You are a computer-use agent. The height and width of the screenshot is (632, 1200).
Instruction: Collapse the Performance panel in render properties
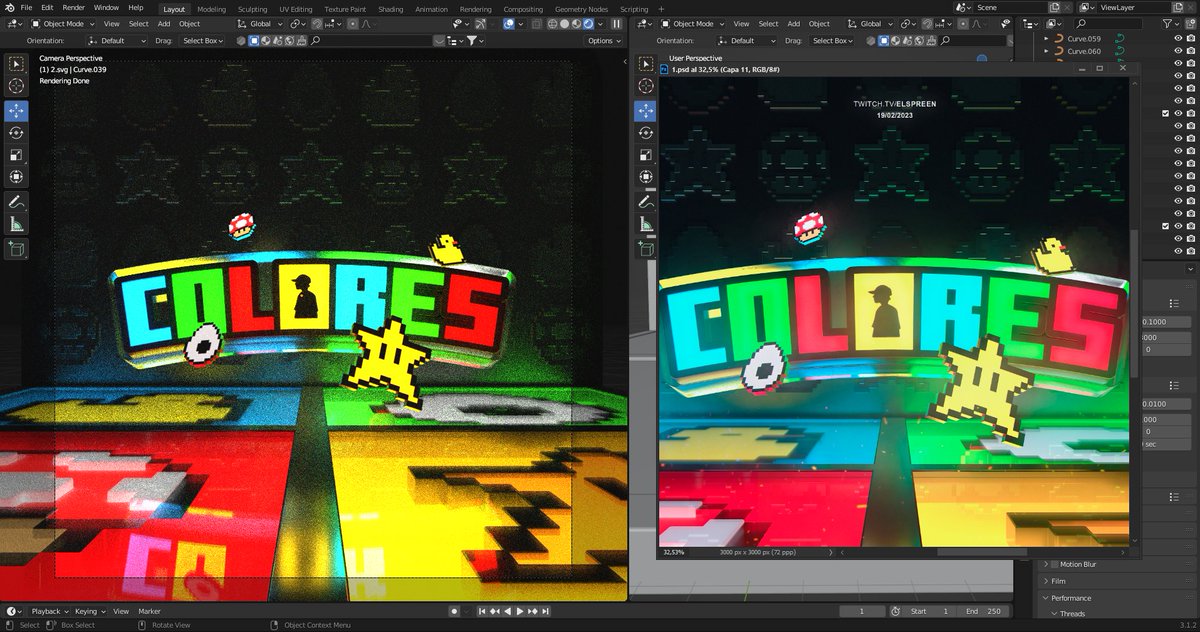pos(1046,598)
